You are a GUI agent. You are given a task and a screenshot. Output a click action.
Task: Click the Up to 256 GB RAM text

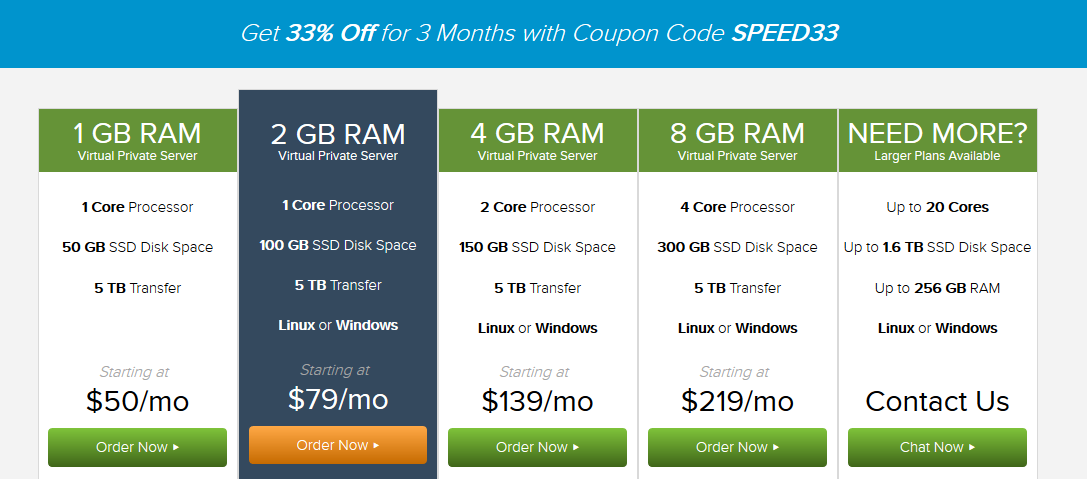(937, 288)
